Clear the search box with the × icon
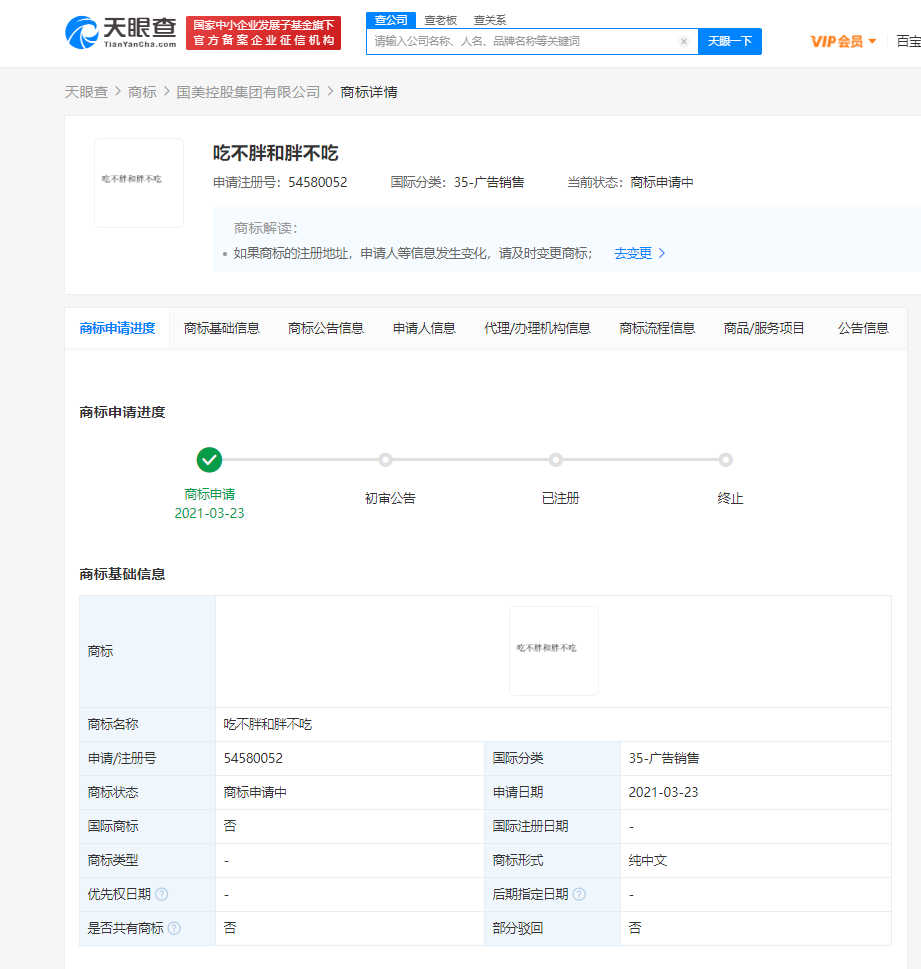 (684, 41)
